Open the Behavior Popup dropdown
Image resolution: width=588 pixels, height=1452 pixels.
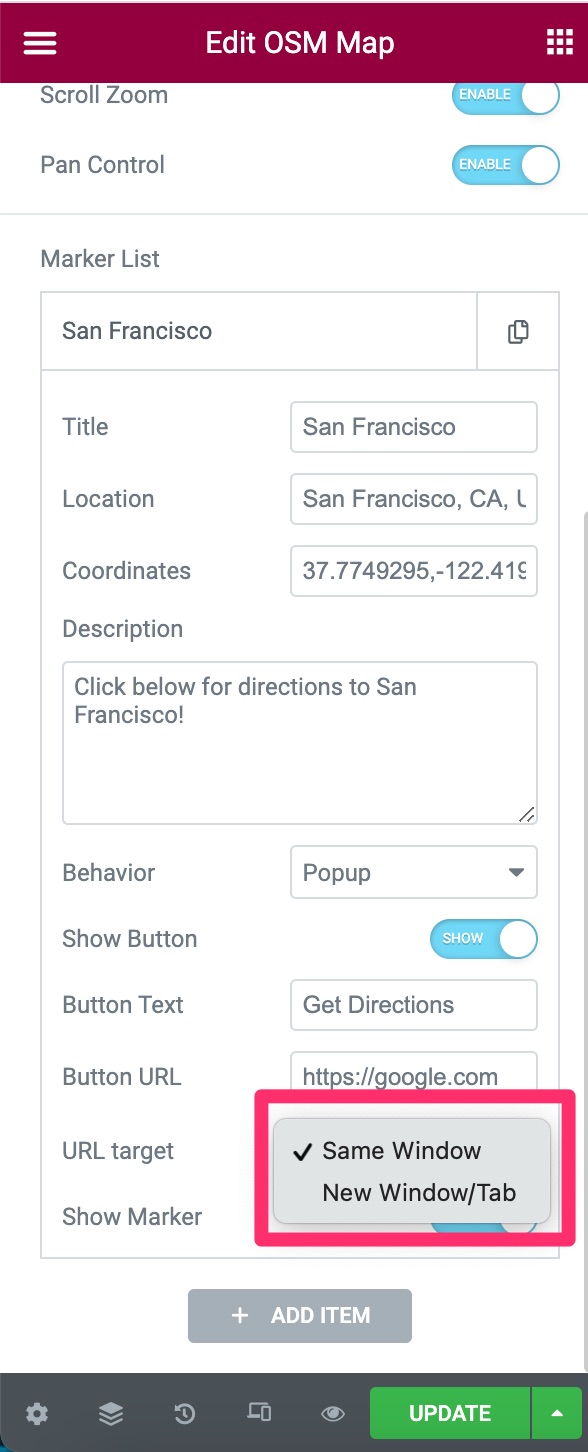coord(414,872)
